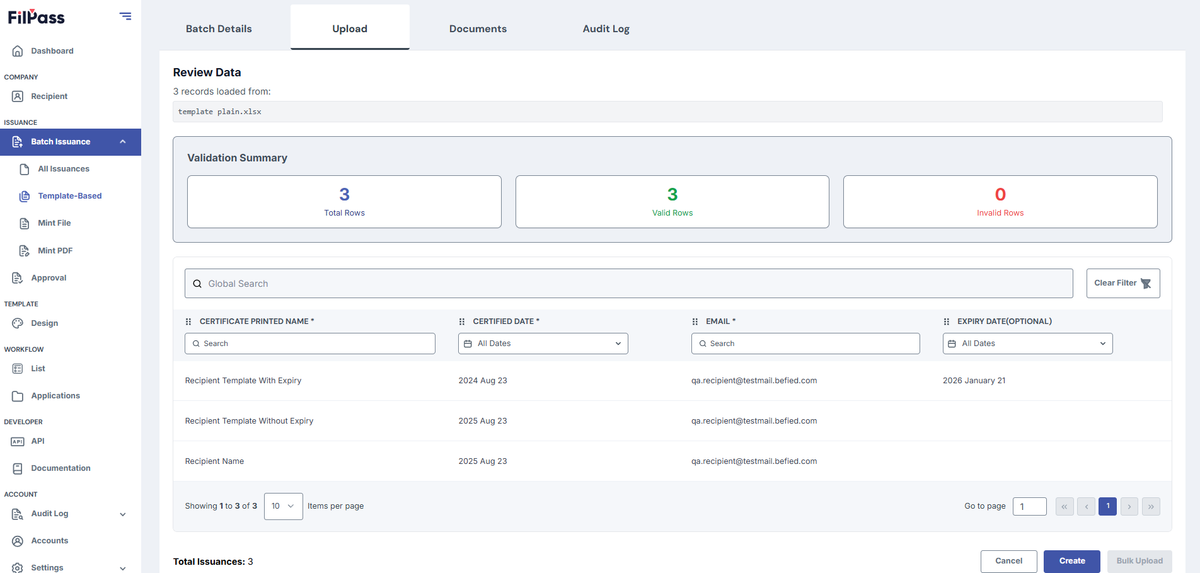The image size is (1200, 573).
Task: Click the magnifier icon in Global Search
Action: 197,284
